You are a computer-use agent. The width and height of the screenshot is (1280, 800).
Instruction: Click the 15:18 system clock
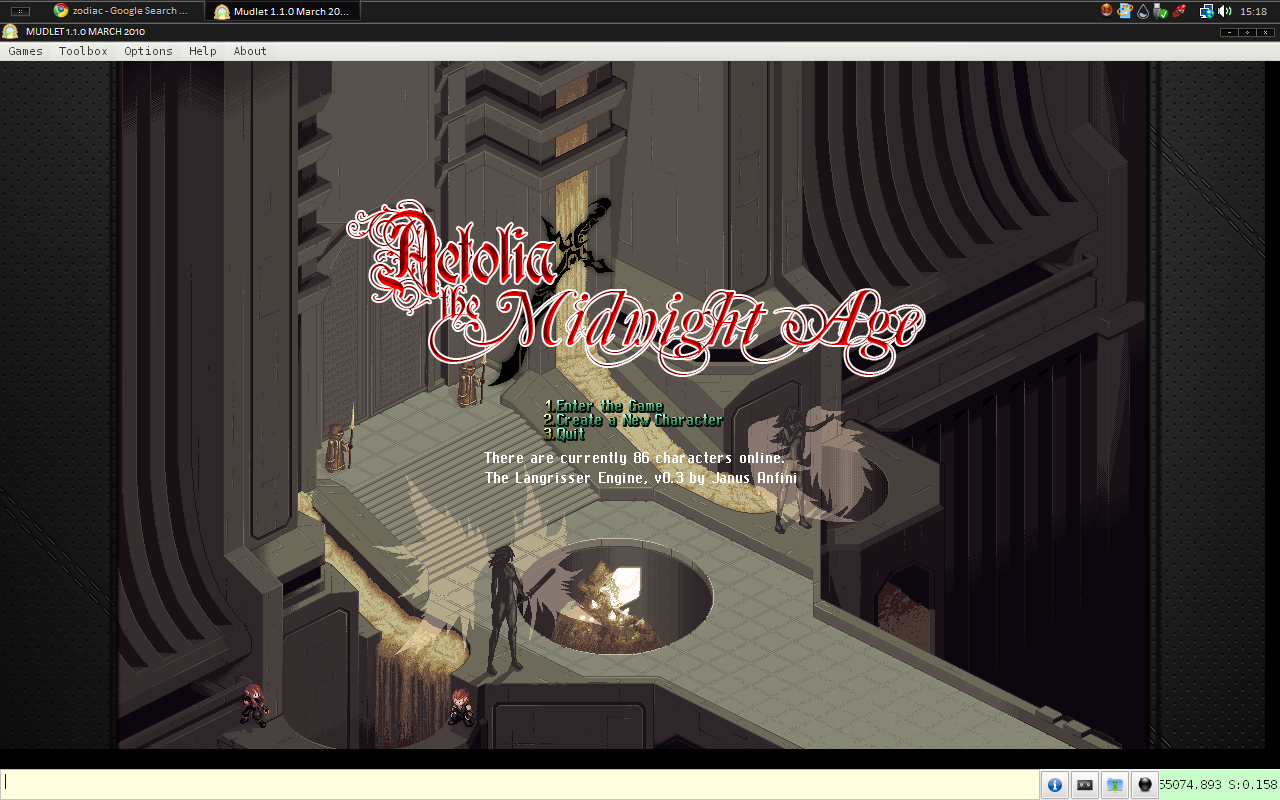coord(1254,11)
